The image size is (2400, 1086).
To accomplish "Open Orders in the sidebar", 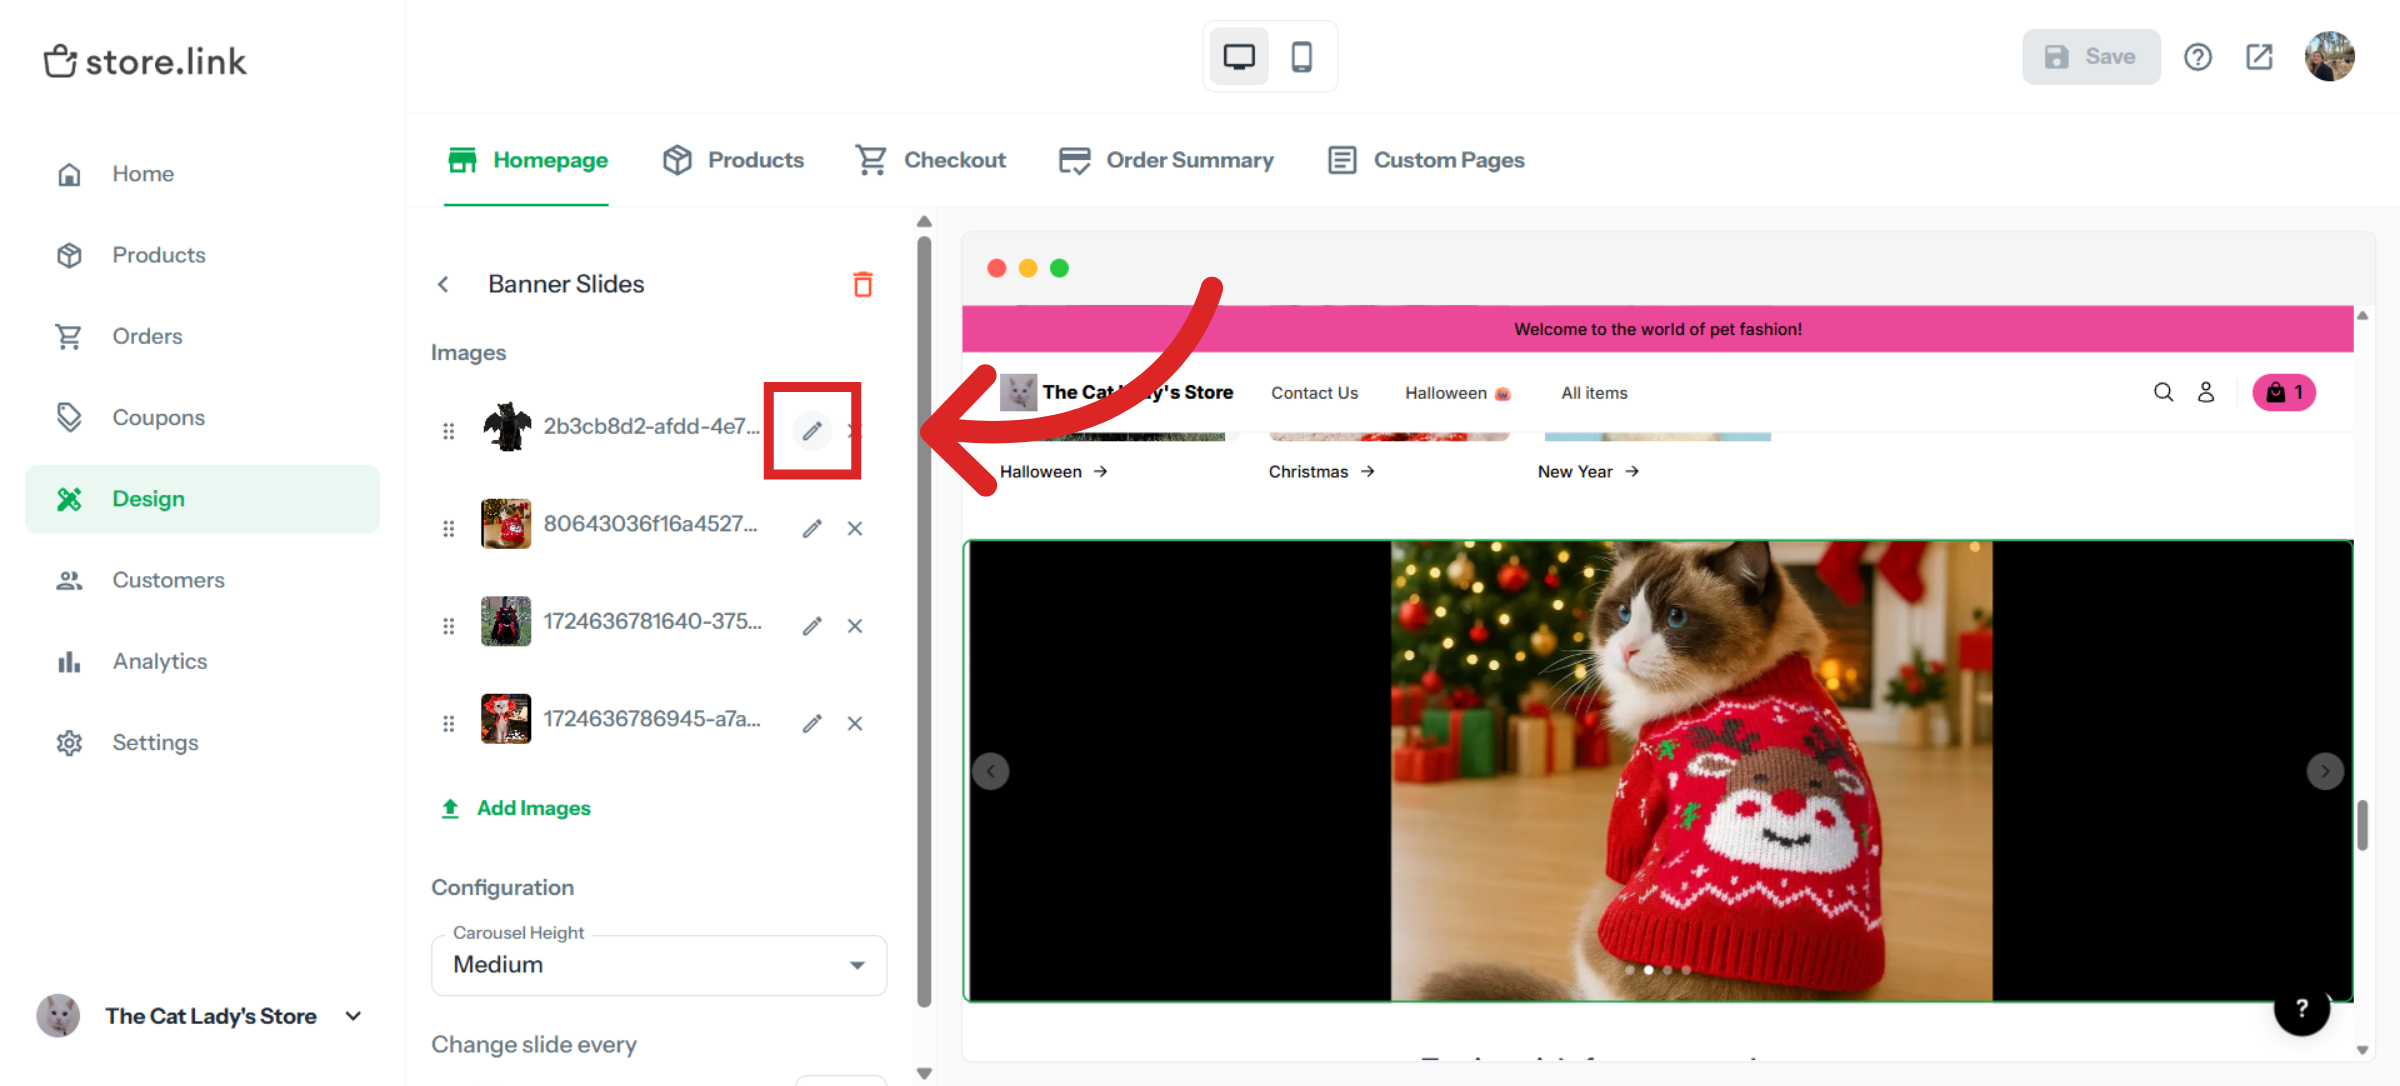I will (x=203, y=336).
